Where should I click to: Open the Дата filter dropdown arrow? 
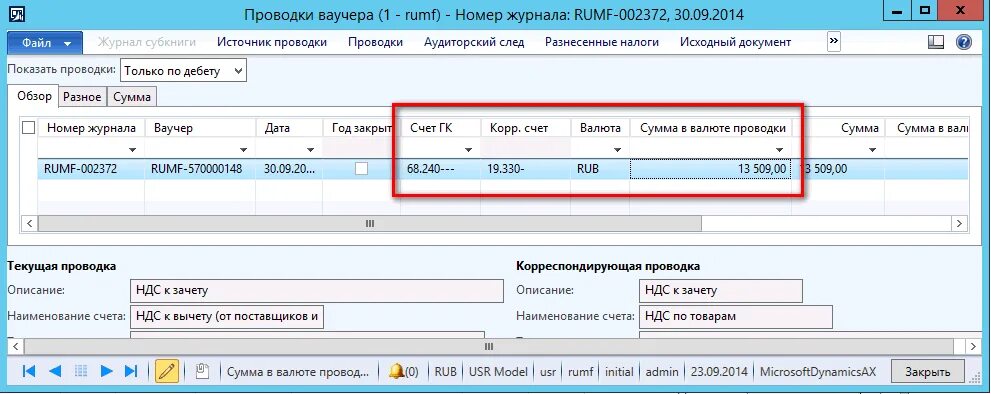point(310,150)
